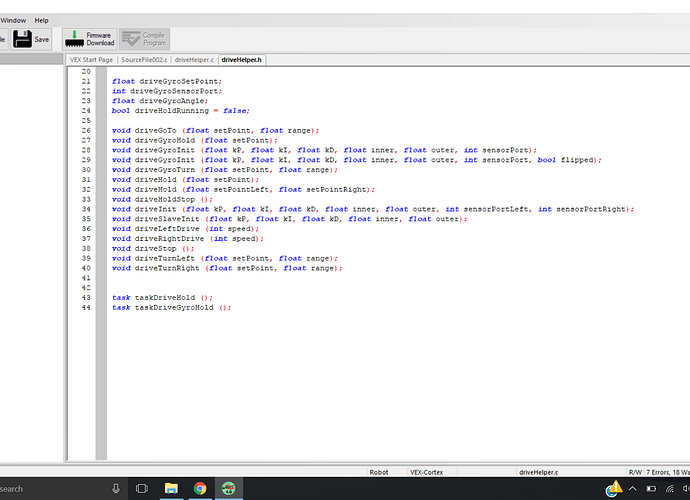
Task: Switch to the driveHelper.c tab
Action: [x=194, y=60]
